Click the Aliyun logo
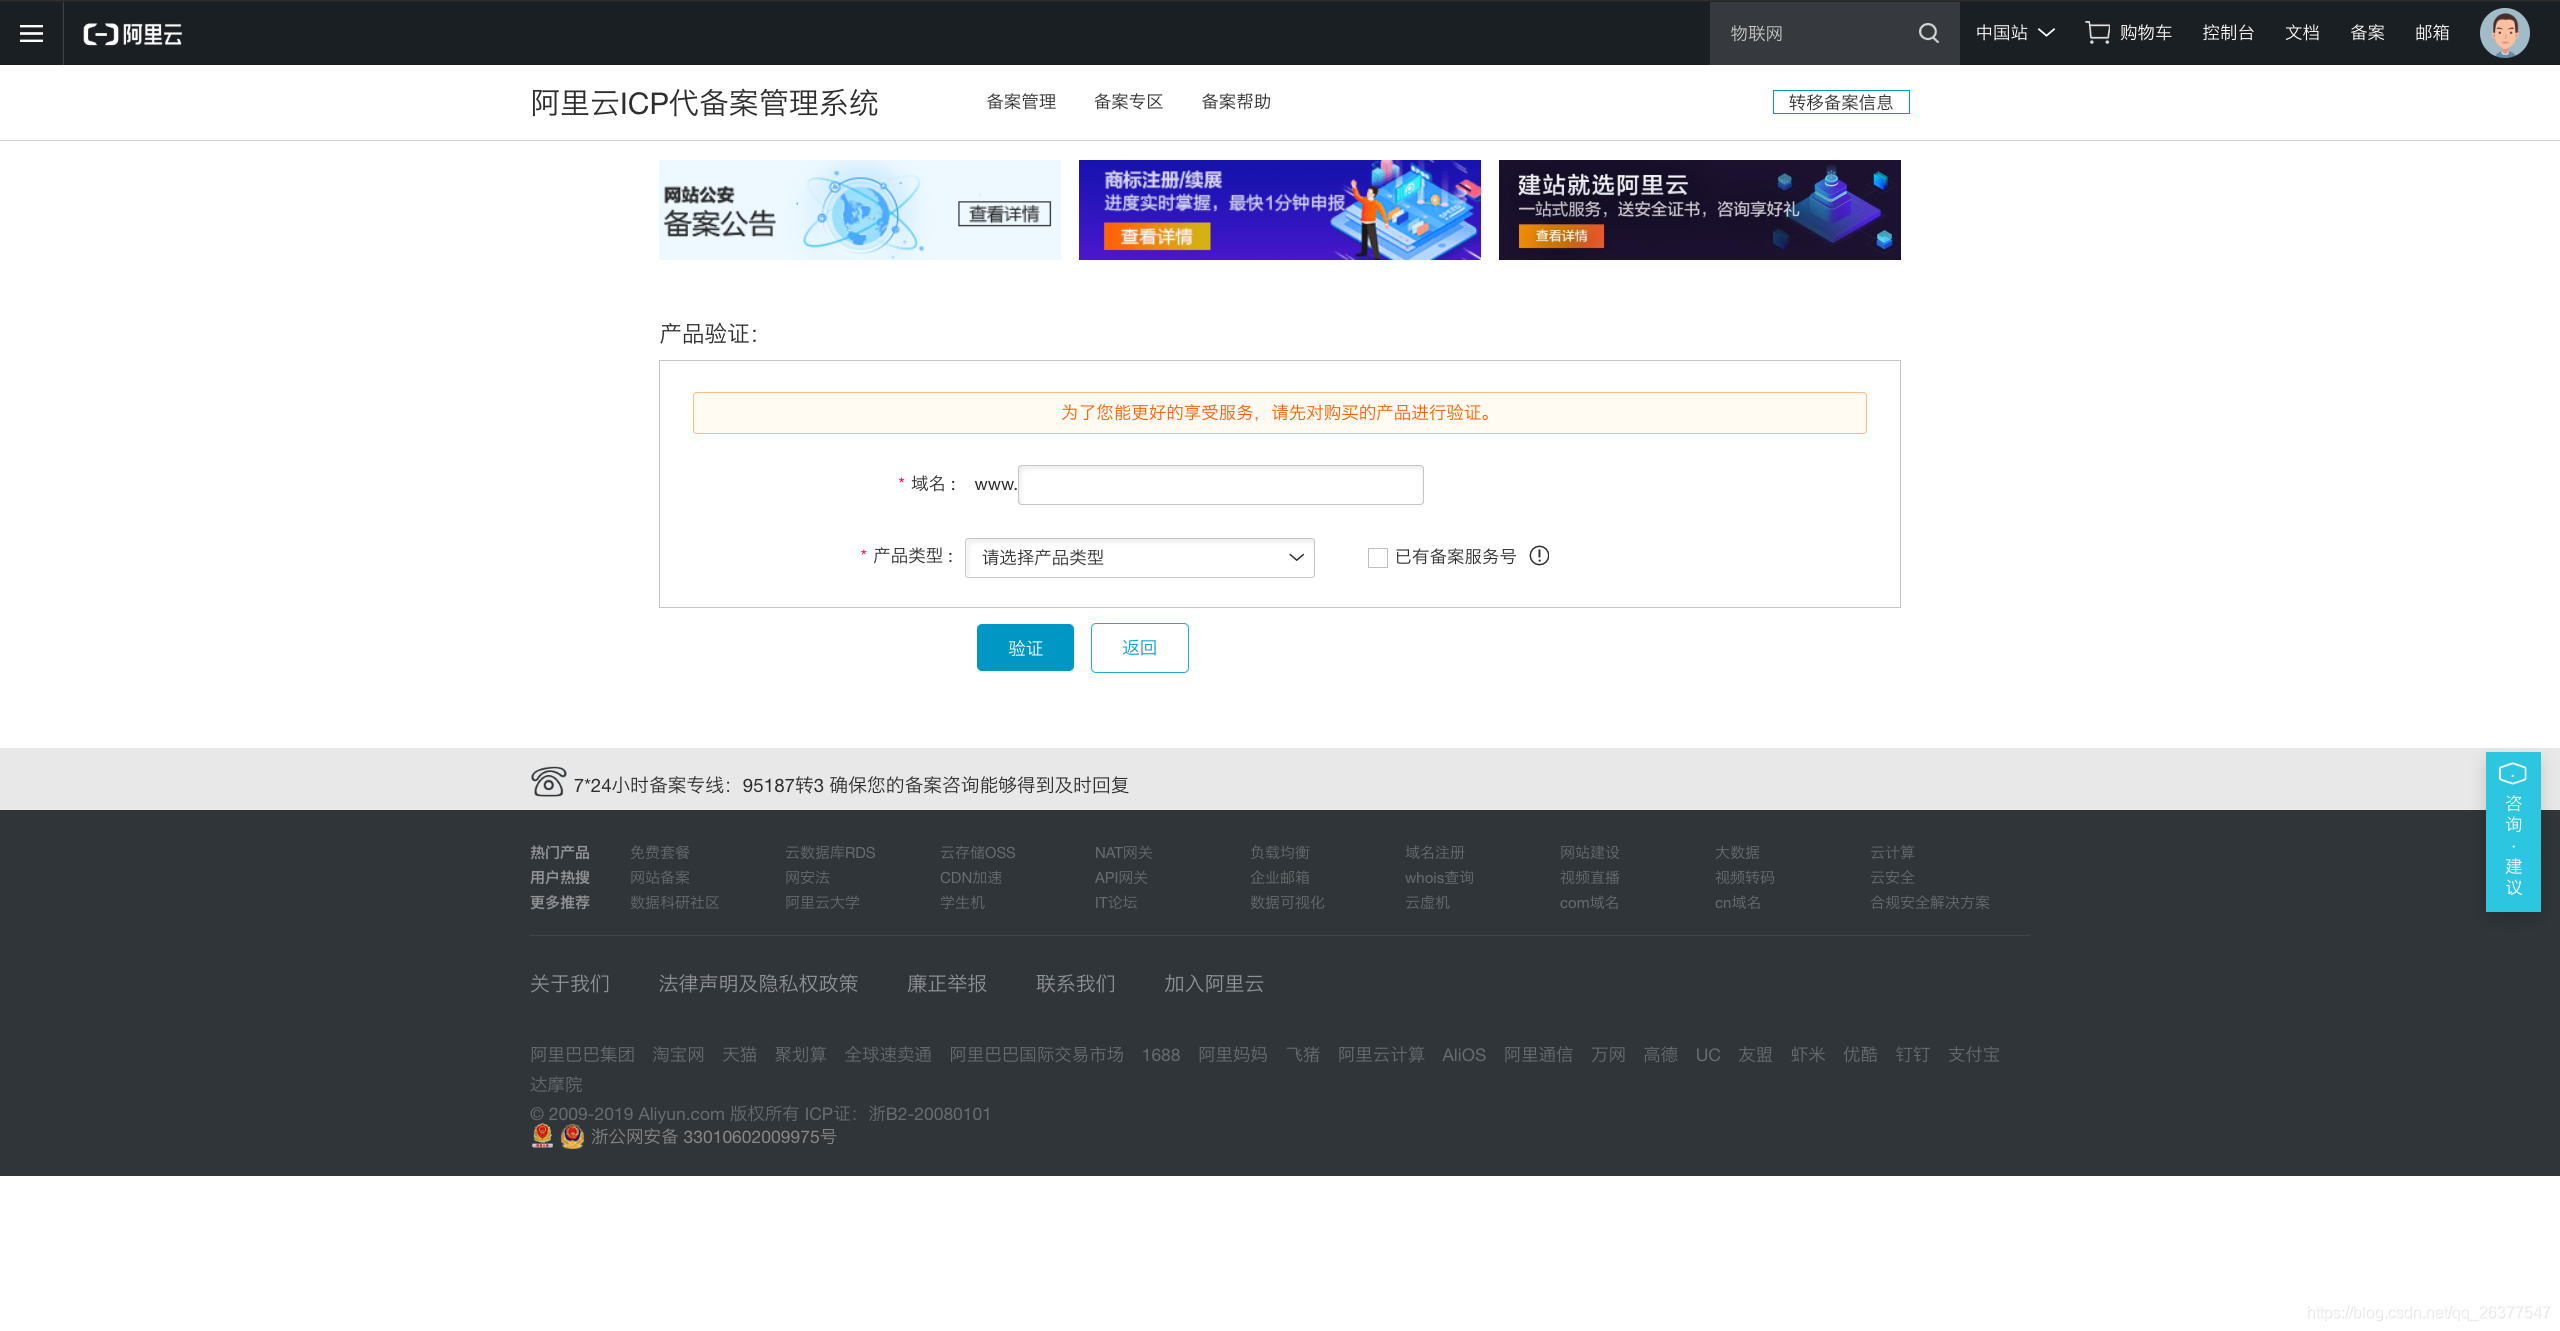The width and height of the screenshot is (2560, 1331). (x=133, y=34)
